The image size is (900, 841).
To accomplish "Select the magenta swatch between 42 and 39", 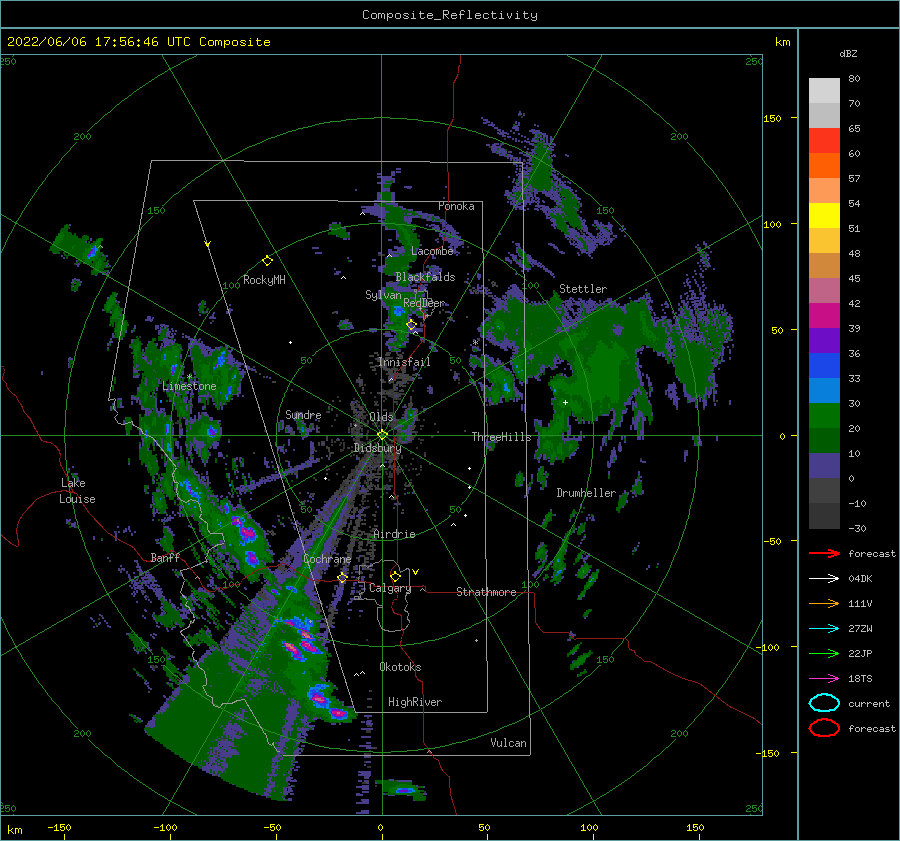I will [824, 315].
